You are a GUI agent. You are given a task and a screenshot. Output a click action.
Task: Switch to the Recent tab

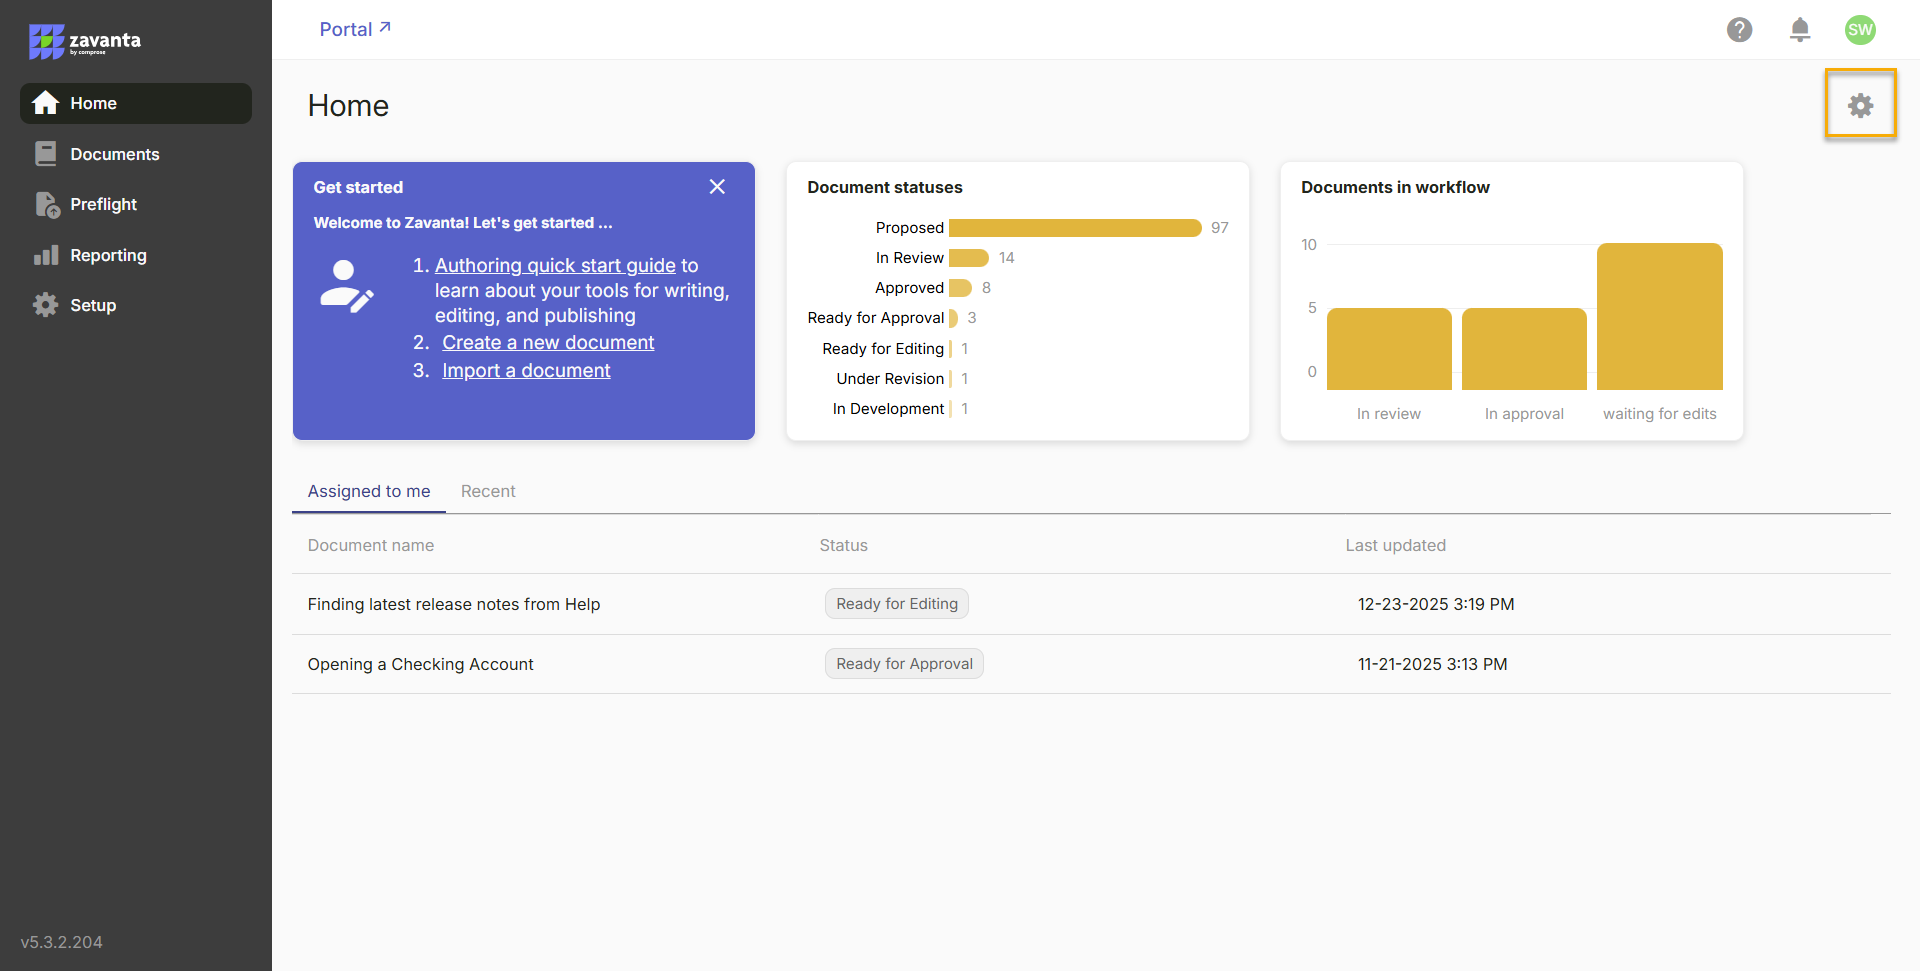pos(488,491)
